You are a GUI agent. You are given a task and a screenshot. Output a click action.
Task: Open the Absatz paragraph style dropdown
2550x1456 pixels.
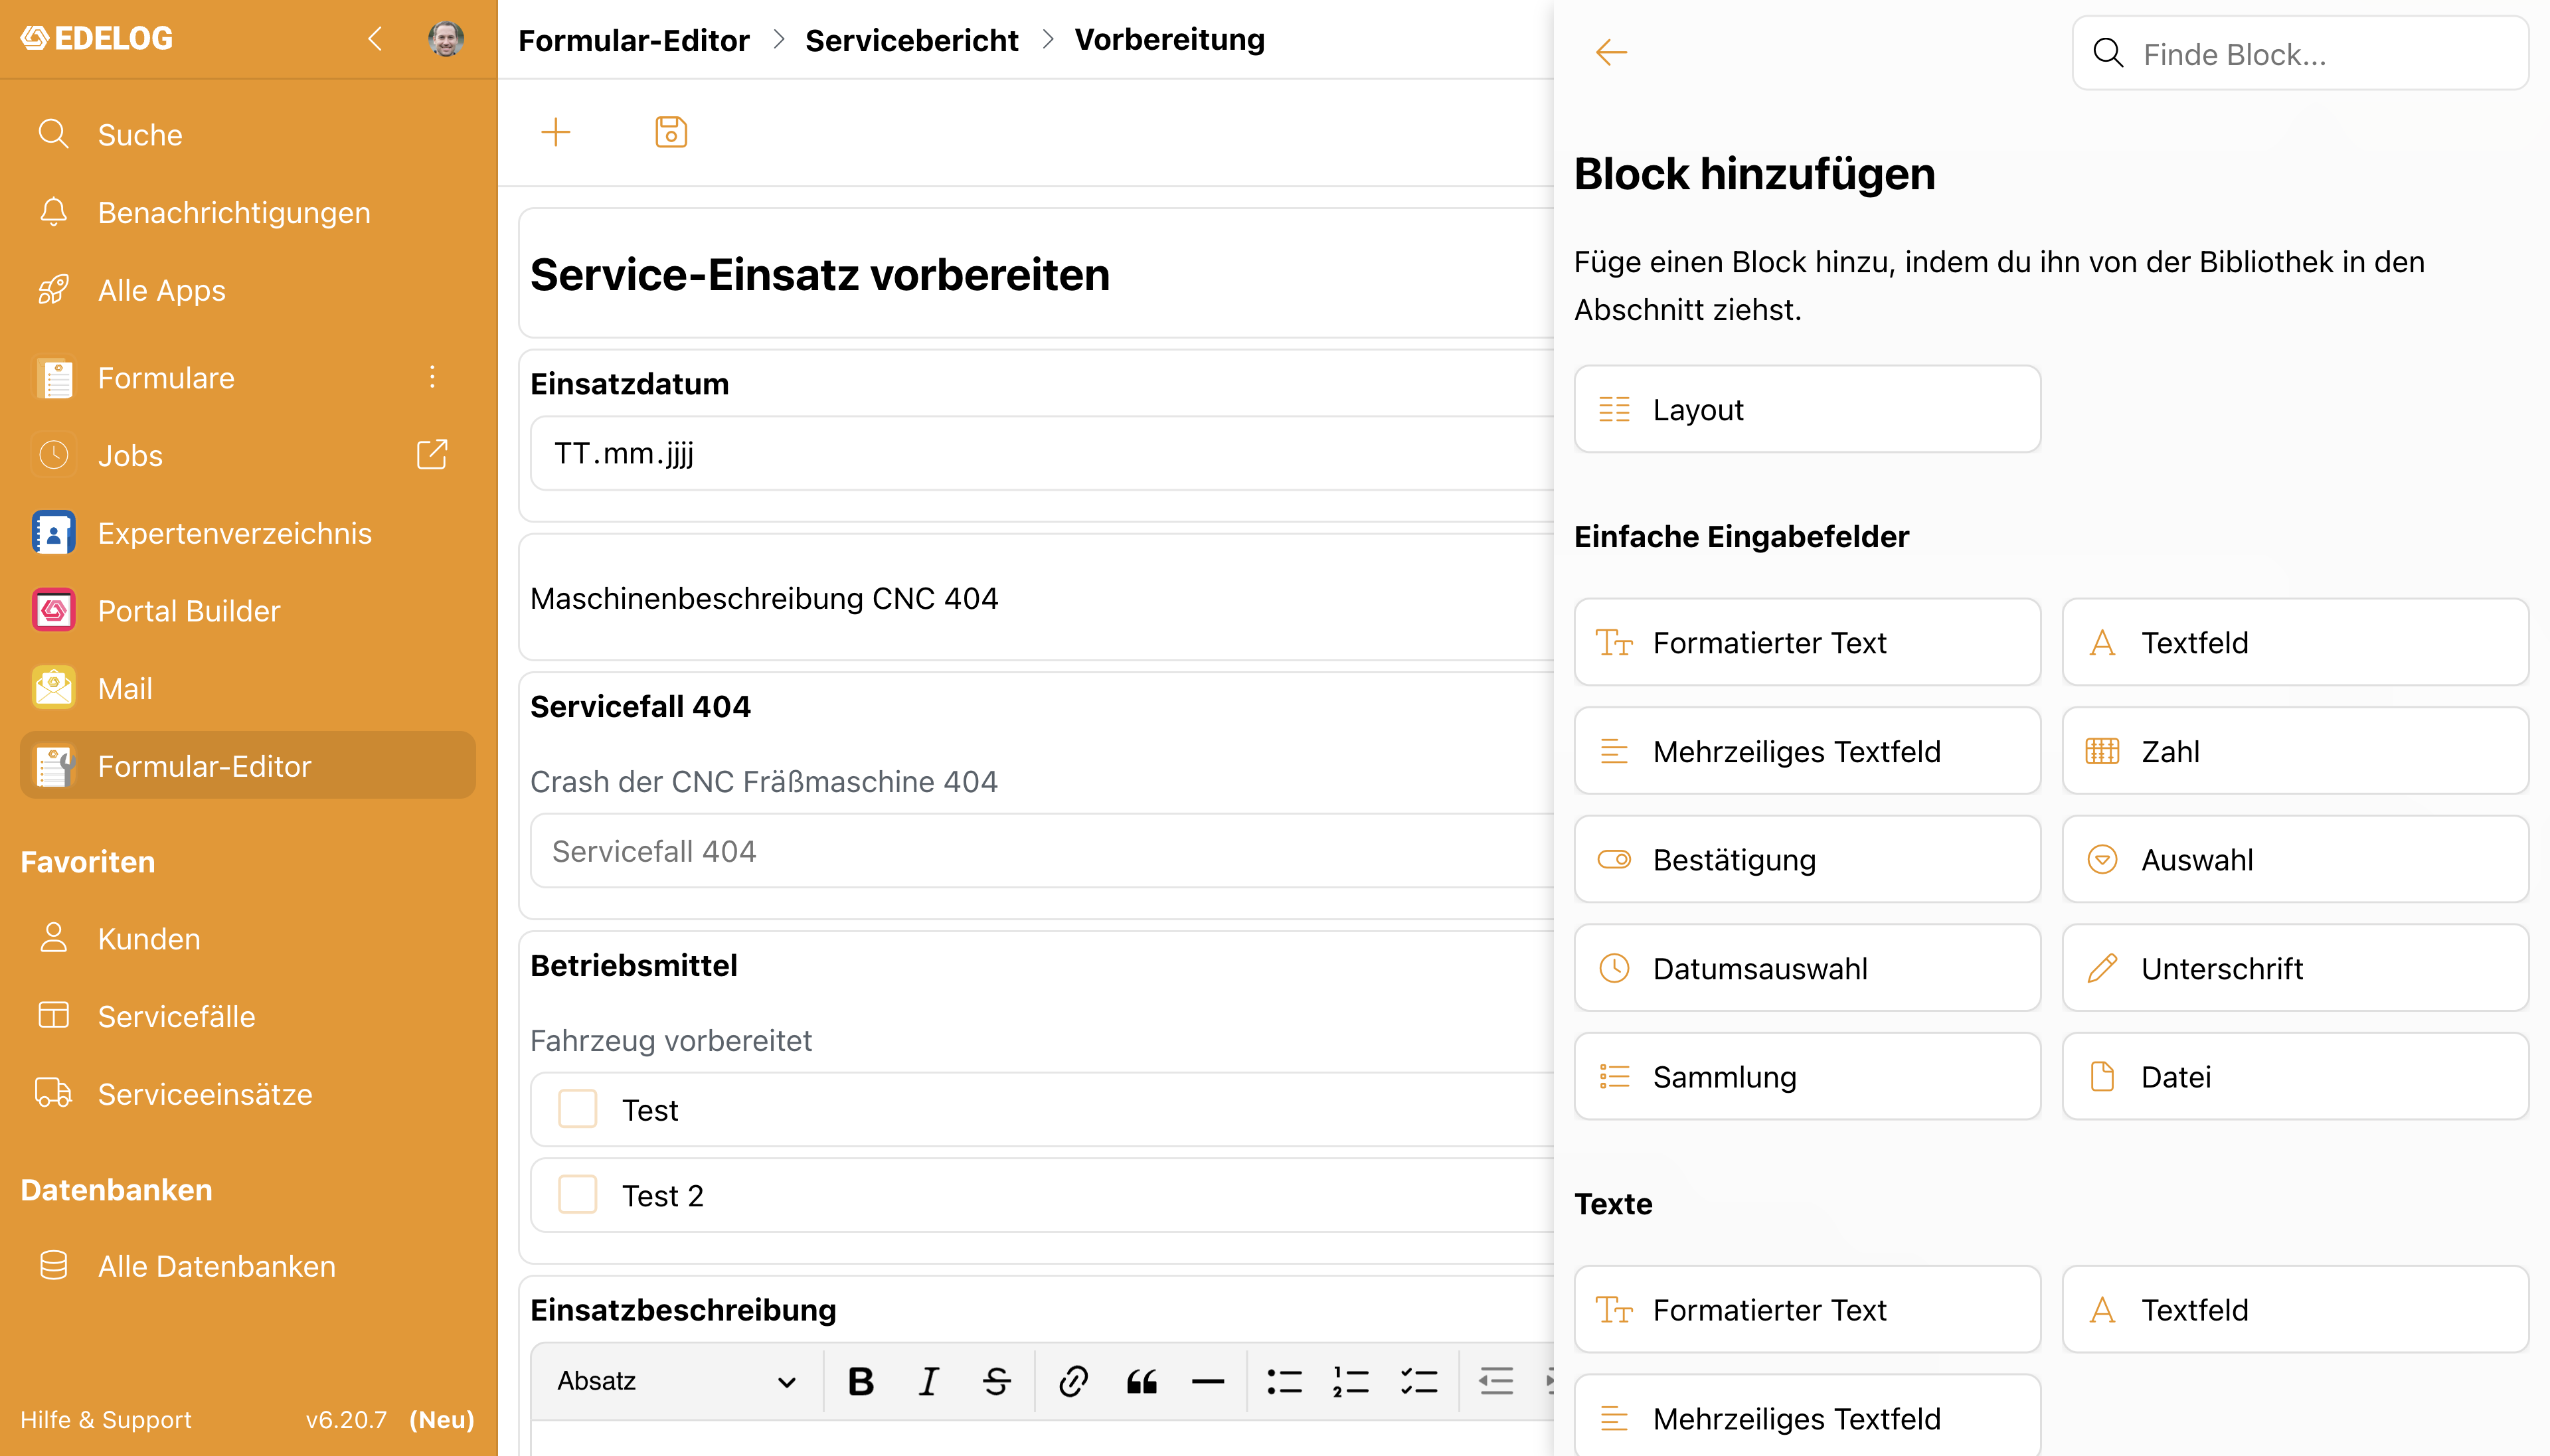coord(677,1381)
